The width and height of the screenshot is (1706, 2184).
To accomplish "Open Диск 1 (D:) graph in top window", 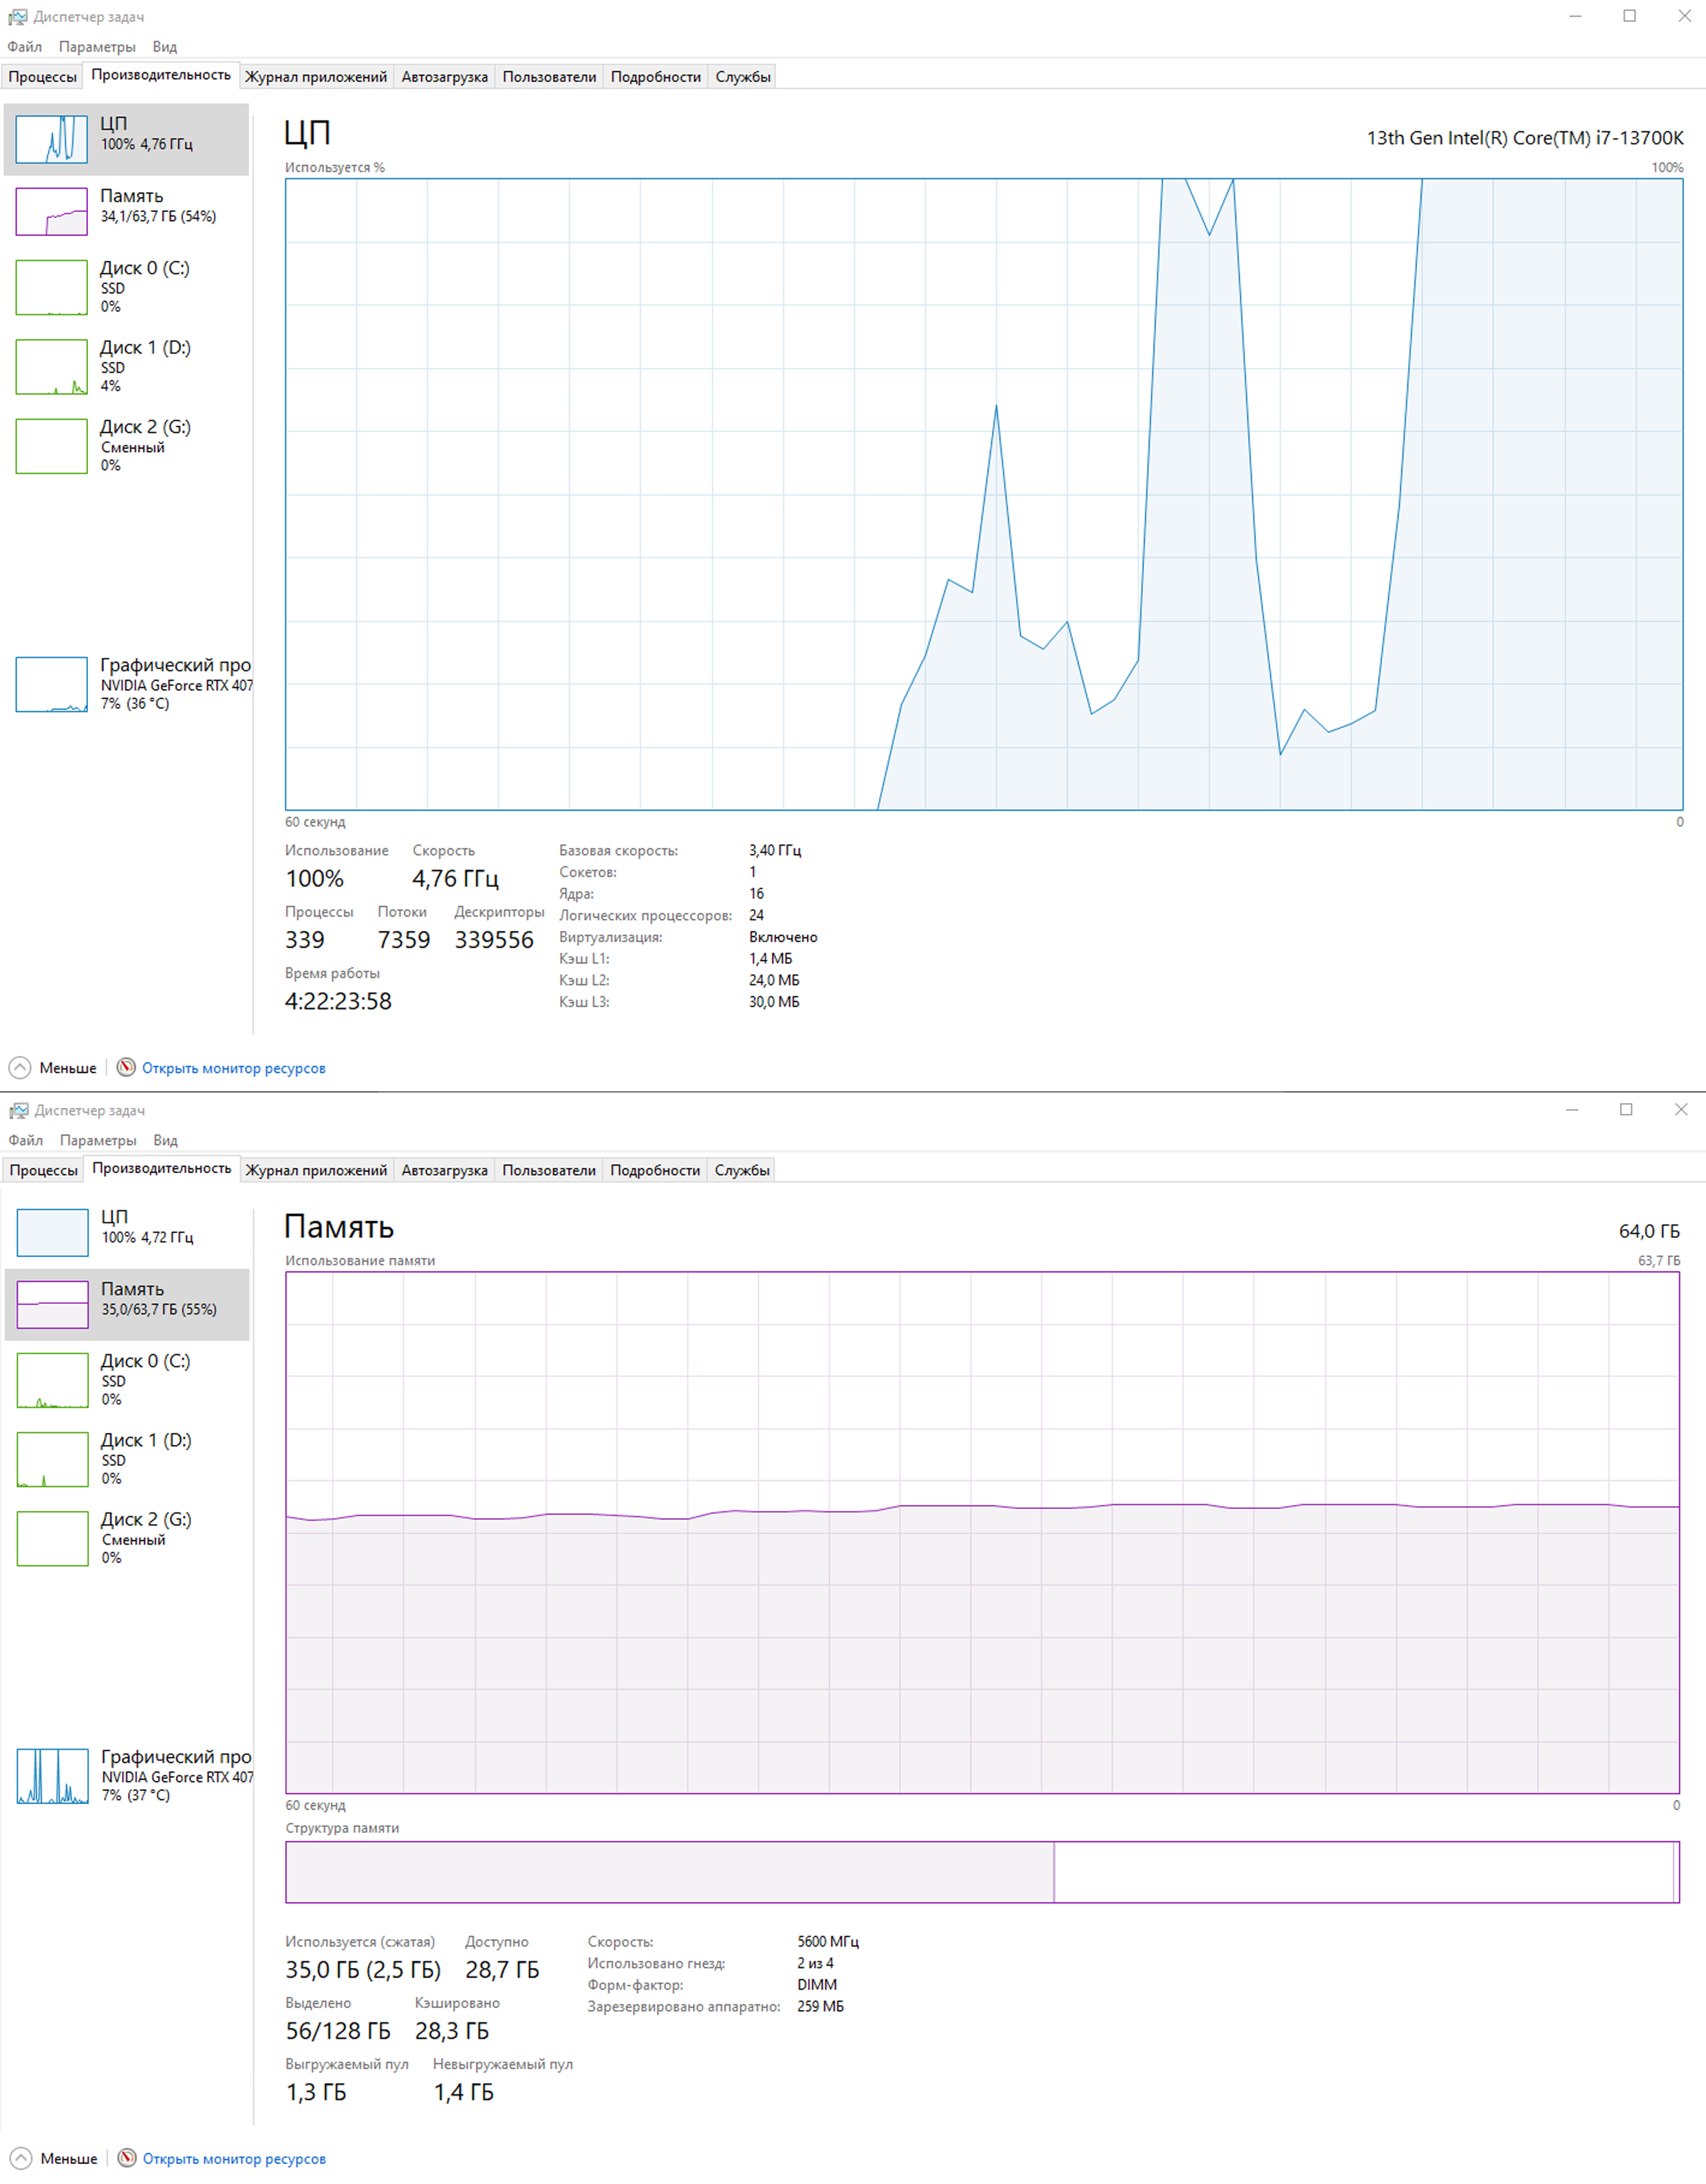I will 51,367.
